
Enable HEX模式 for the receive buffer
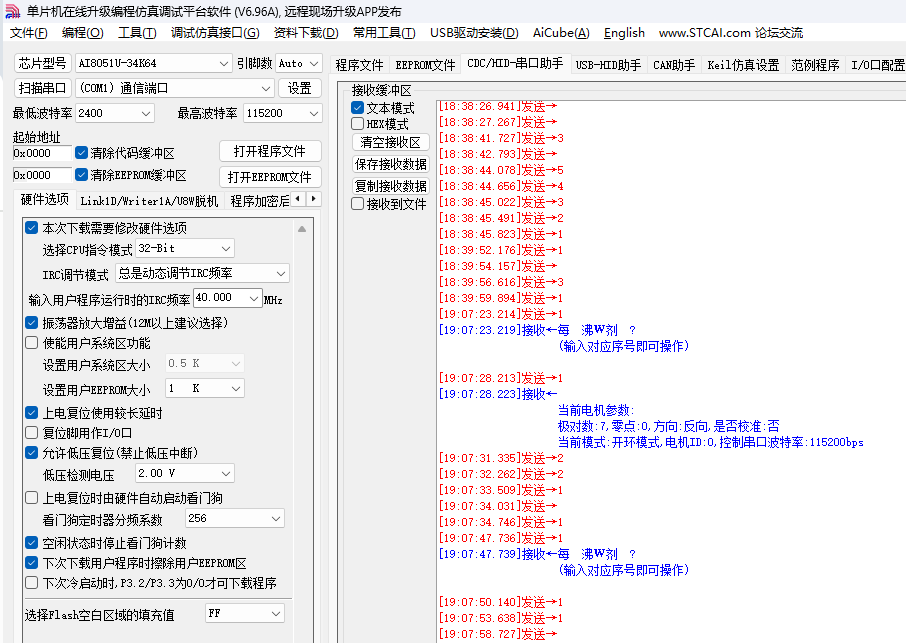(x=358, y=124)
